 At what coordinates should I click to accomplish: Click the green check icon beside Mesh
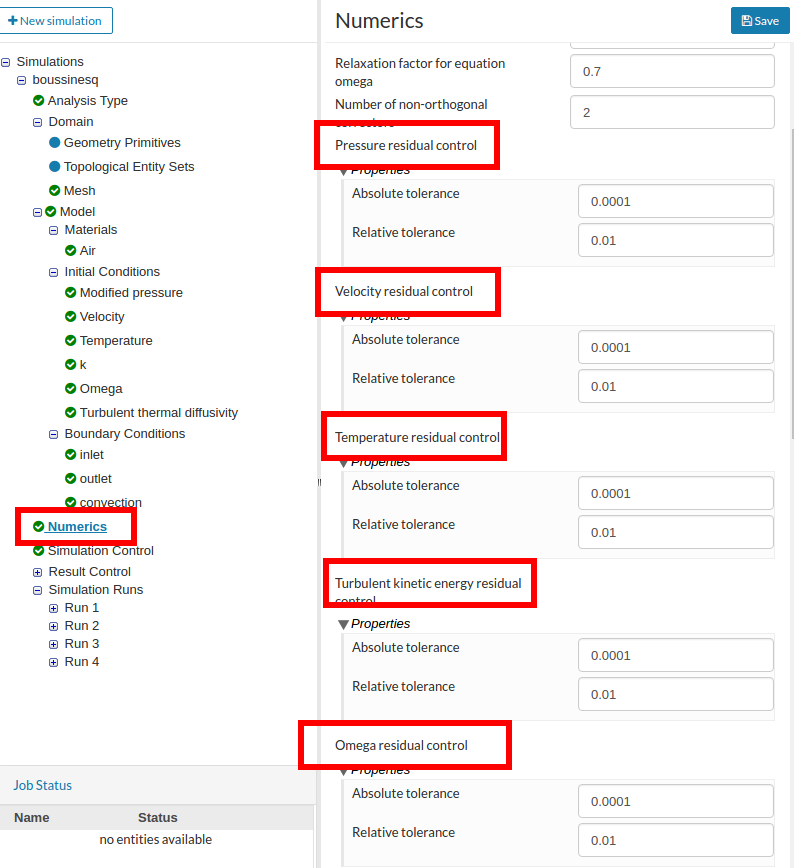[54, 191]
